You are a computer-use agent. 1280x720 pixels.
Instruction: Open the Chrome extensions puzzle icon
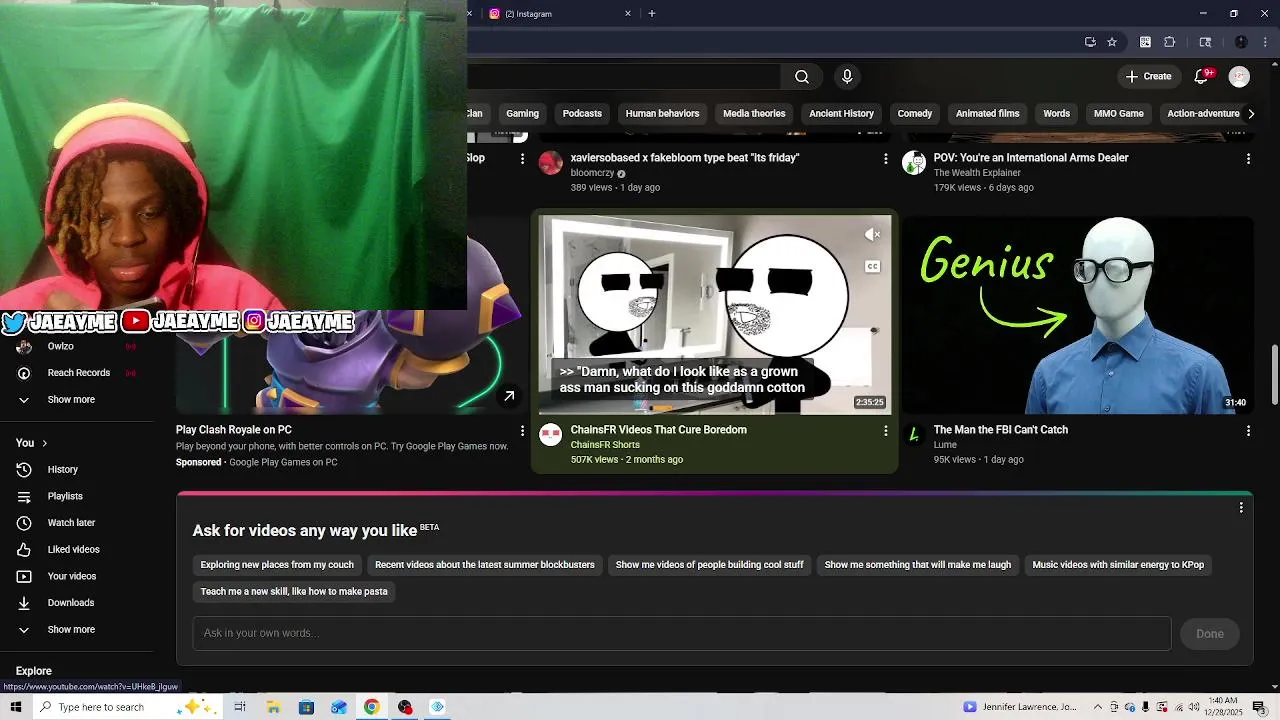pyautogui.click(x=1170, y=42)
